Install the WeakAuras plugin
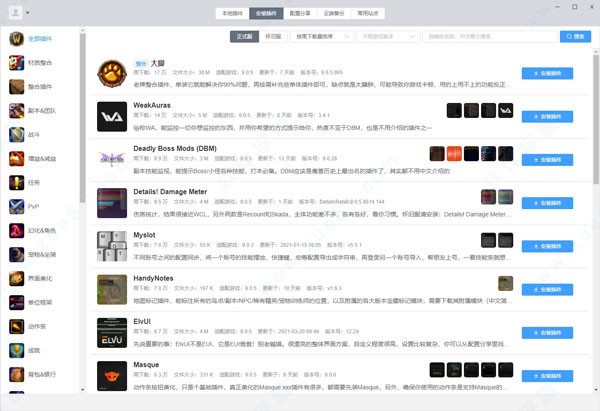Screen dimensions: 600x411 [x=547, y=117]
